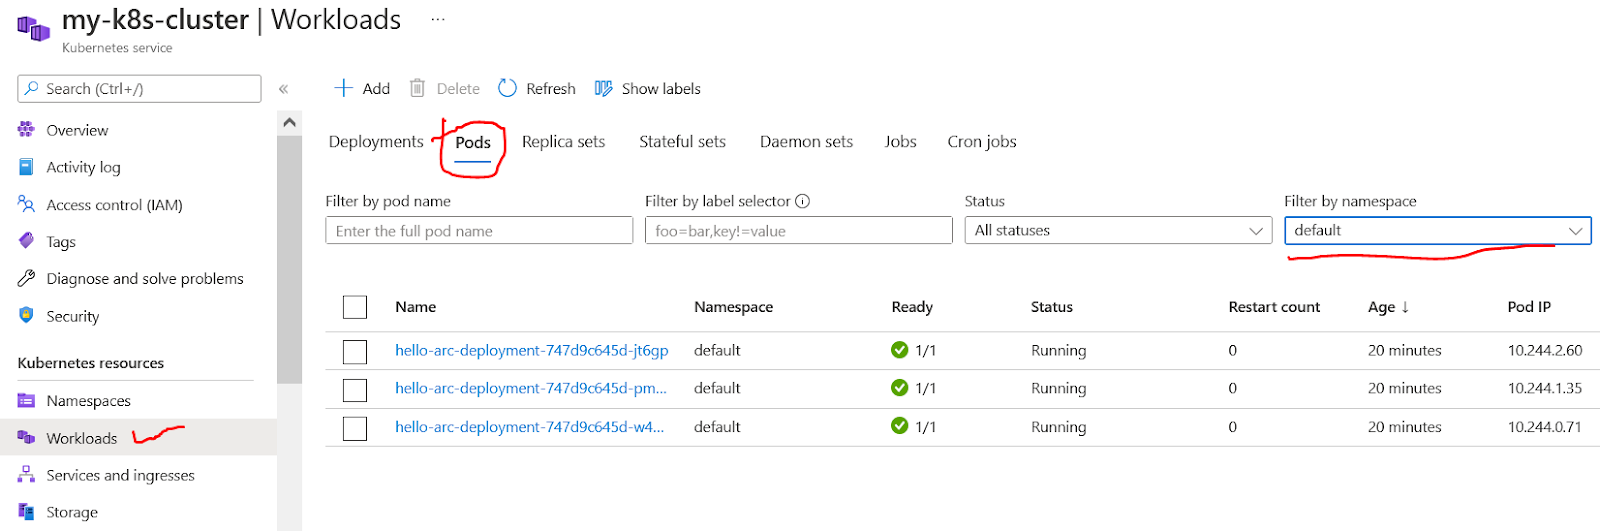Switch to the Stateful sets tab
1600x531 pixels.
pyautogui.click(x=683, y=141)
